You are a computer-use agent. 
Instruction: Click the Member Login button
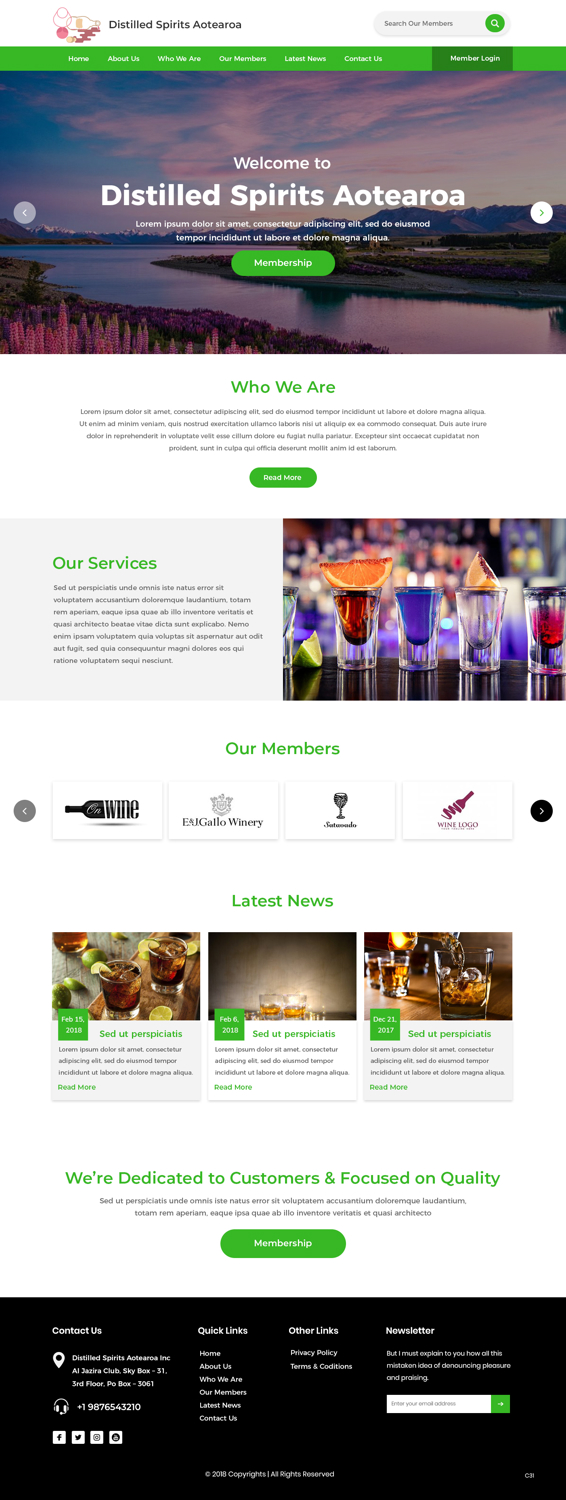click(x=472, y=58)
